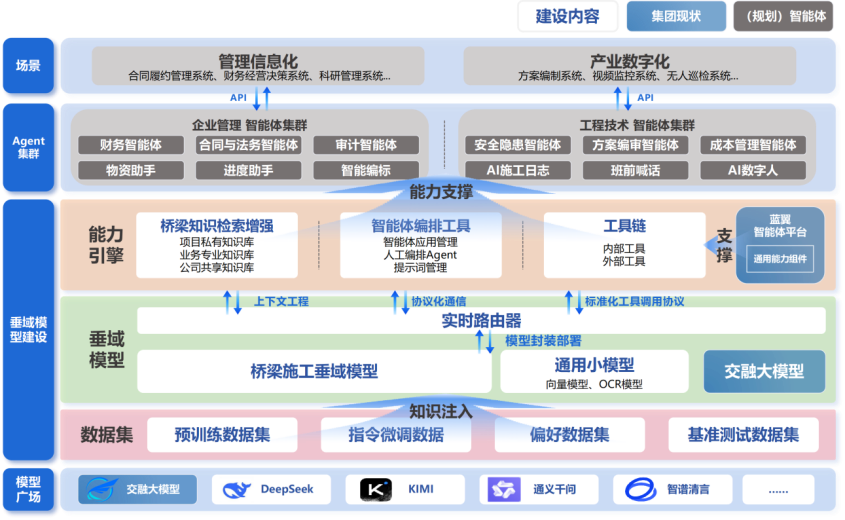Click the 班前喊话 box

click(x=635, y=170)
